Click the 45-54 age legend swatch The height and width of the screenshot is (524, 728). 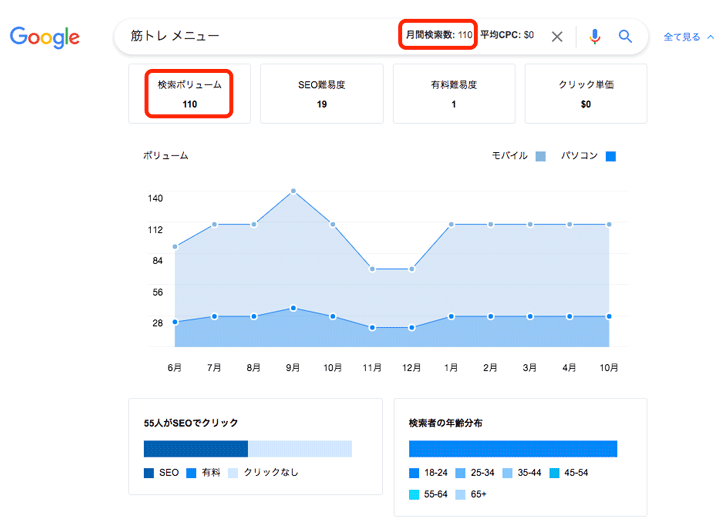point(554,473)
